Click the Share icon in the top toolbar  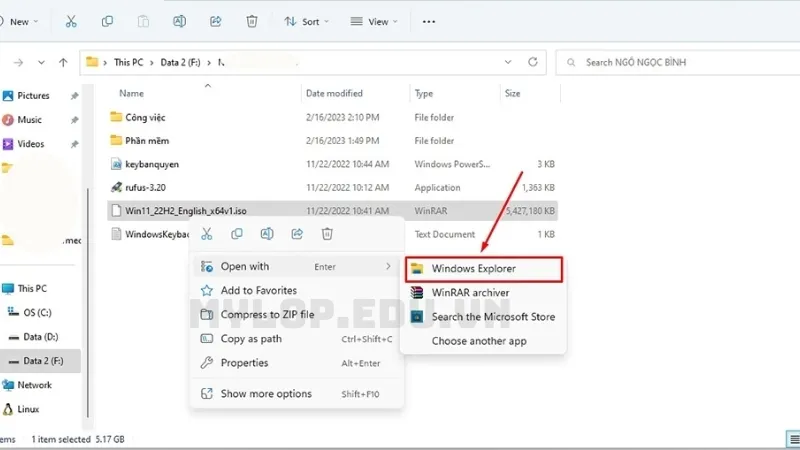click(x=216, y=21)
